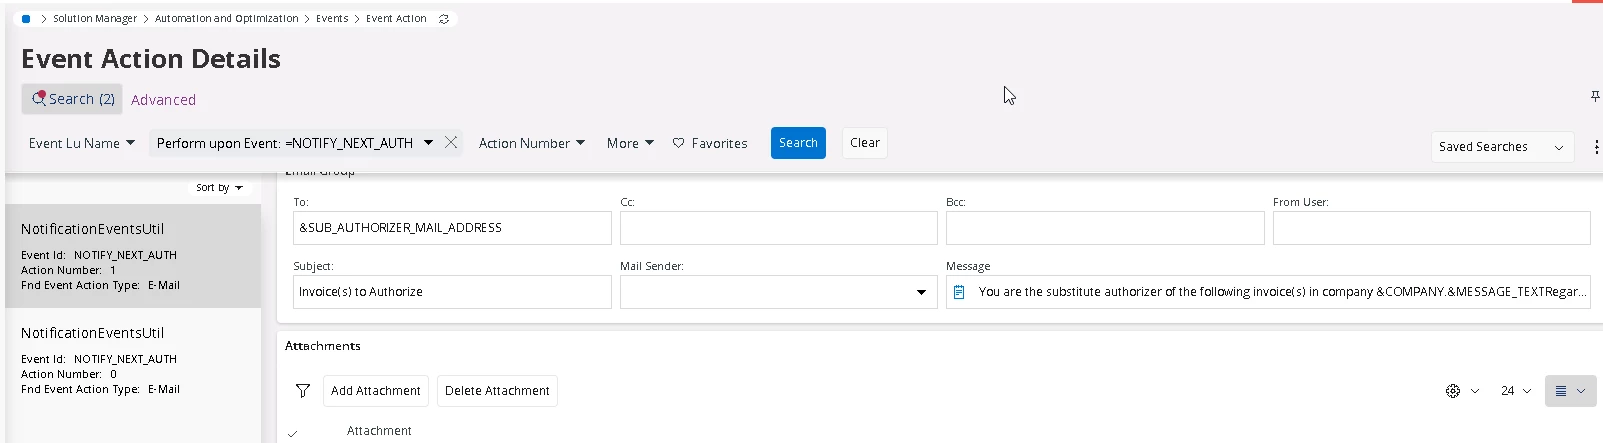Open the Saved Searches dropdown
1603x443 pixels.
pos(1501,147)
